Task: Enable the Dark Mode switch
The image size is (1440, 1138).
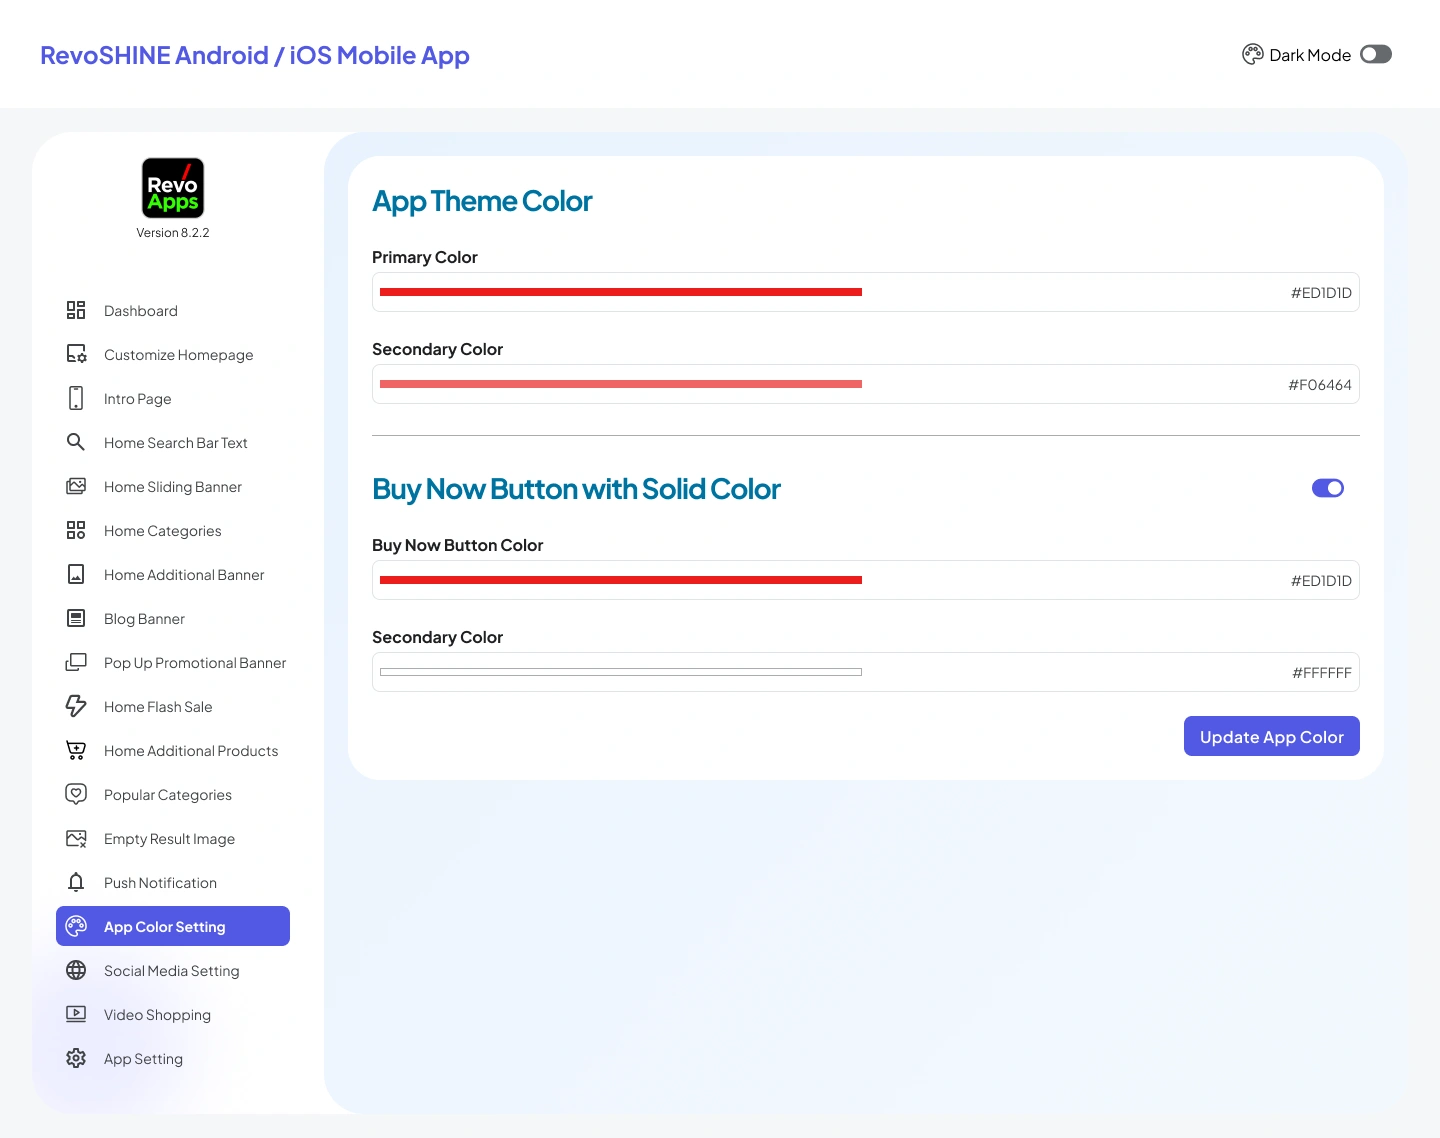Action: click(x=1376, y=54)
